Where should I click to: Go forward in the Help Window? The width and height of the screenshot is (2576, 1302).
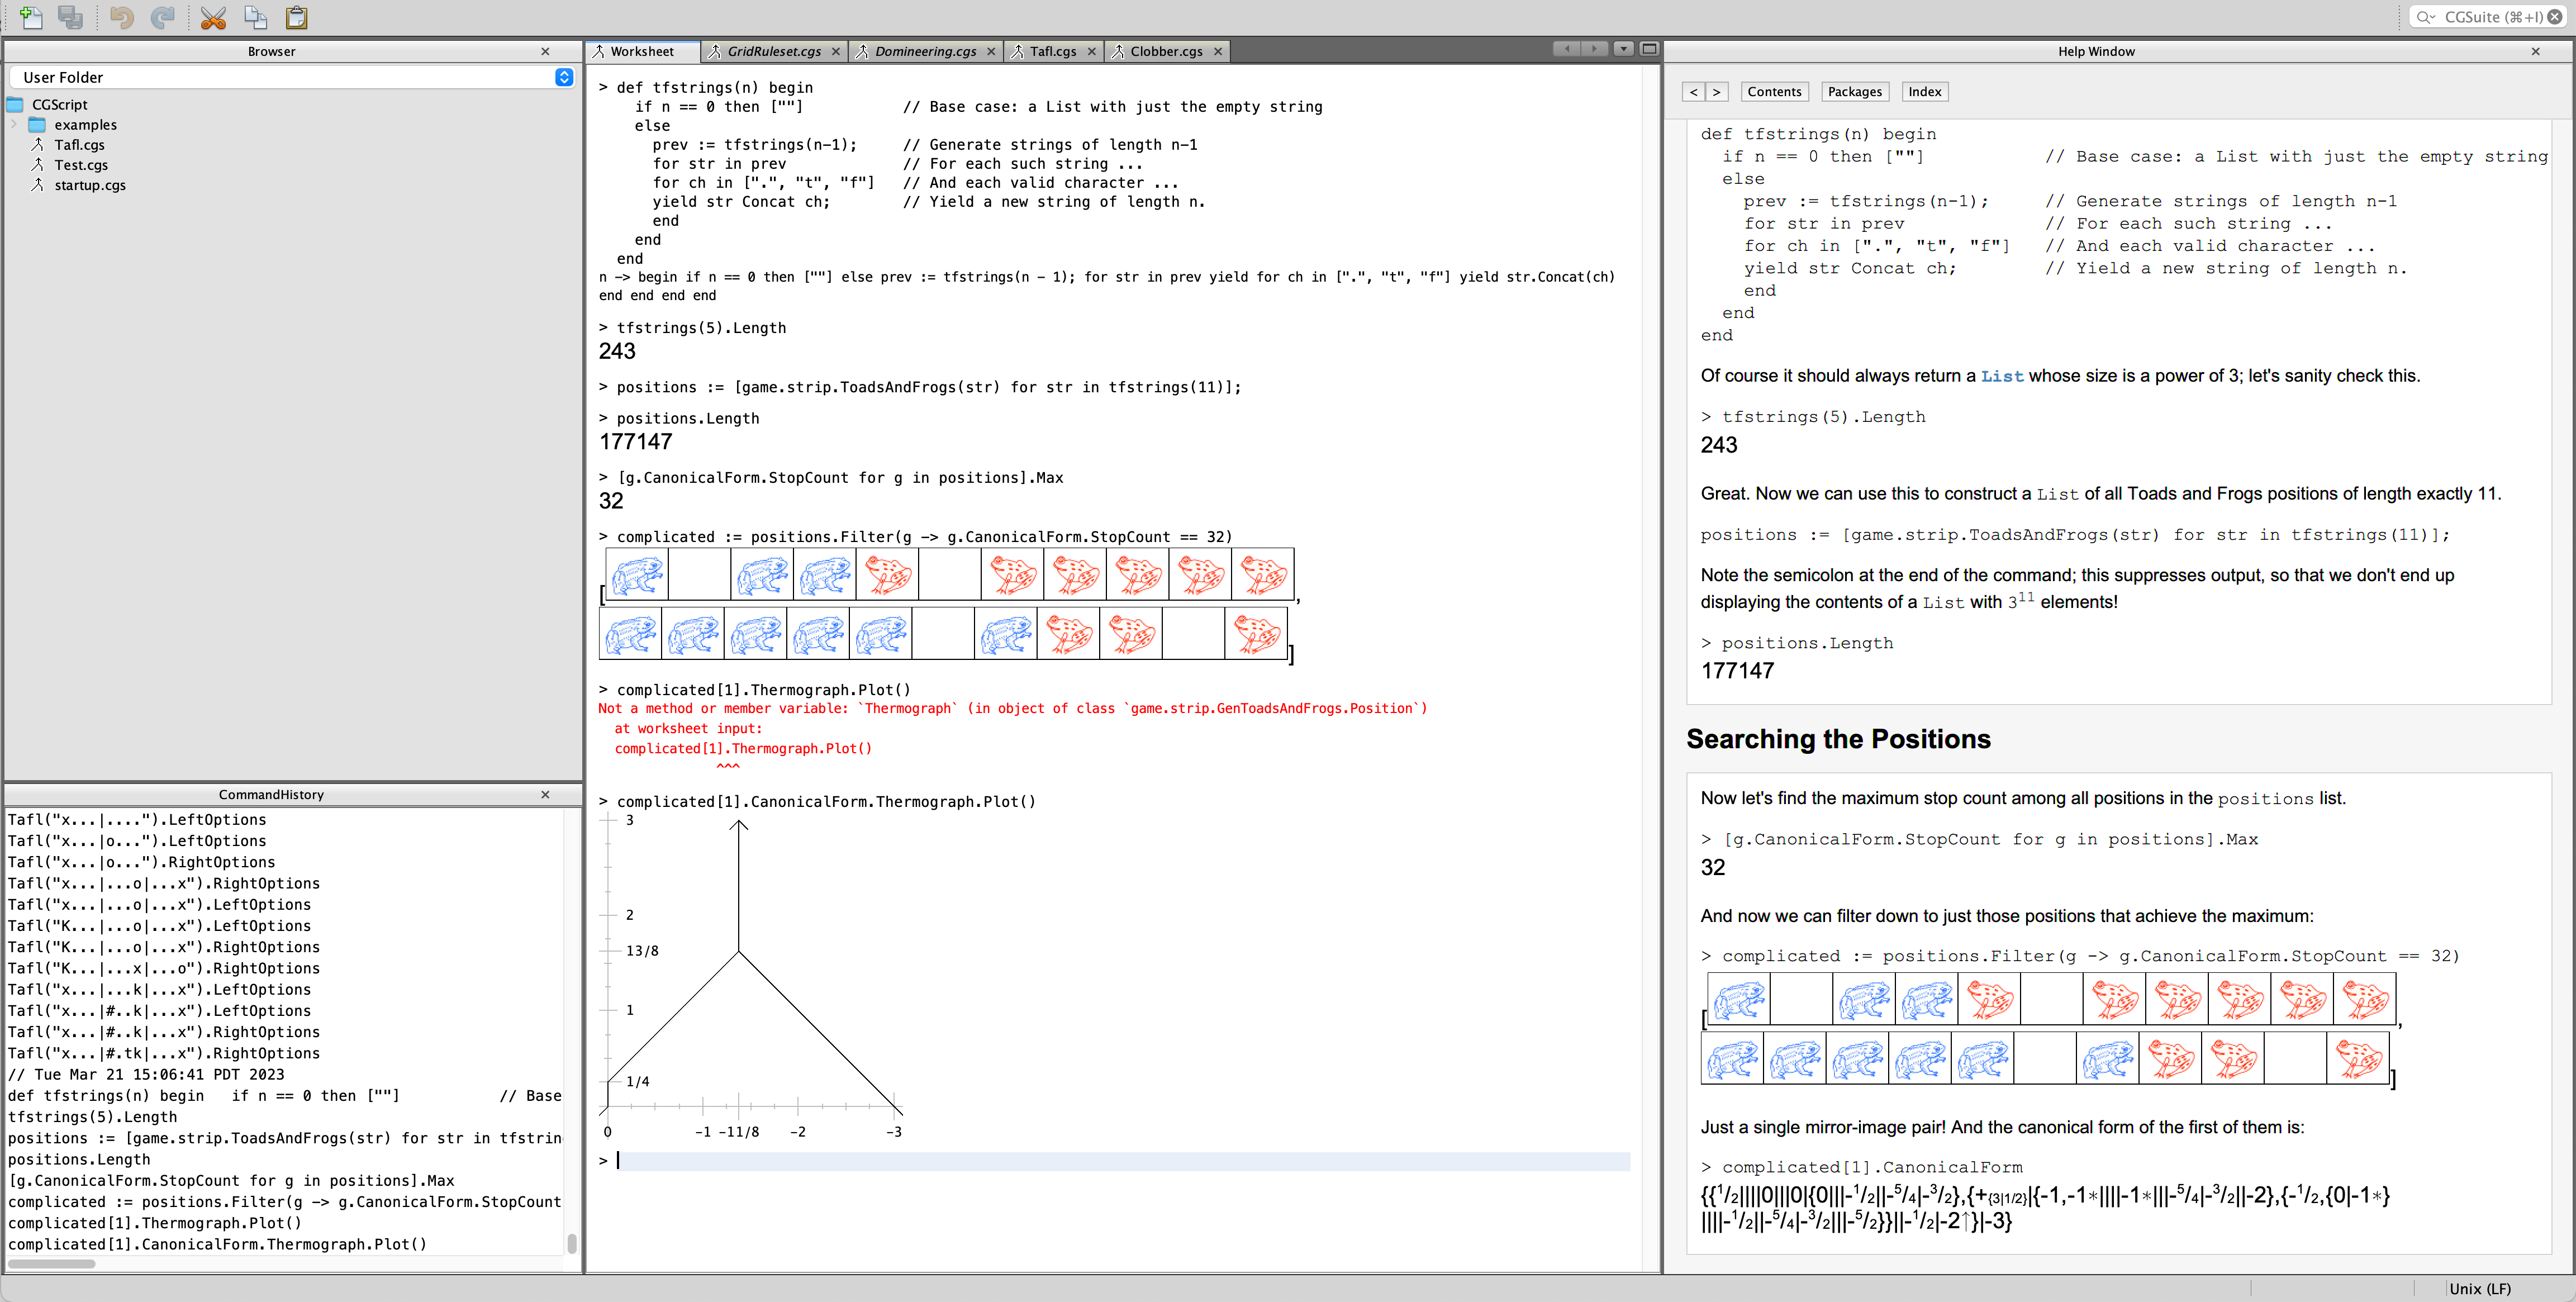click(1716, 92)
